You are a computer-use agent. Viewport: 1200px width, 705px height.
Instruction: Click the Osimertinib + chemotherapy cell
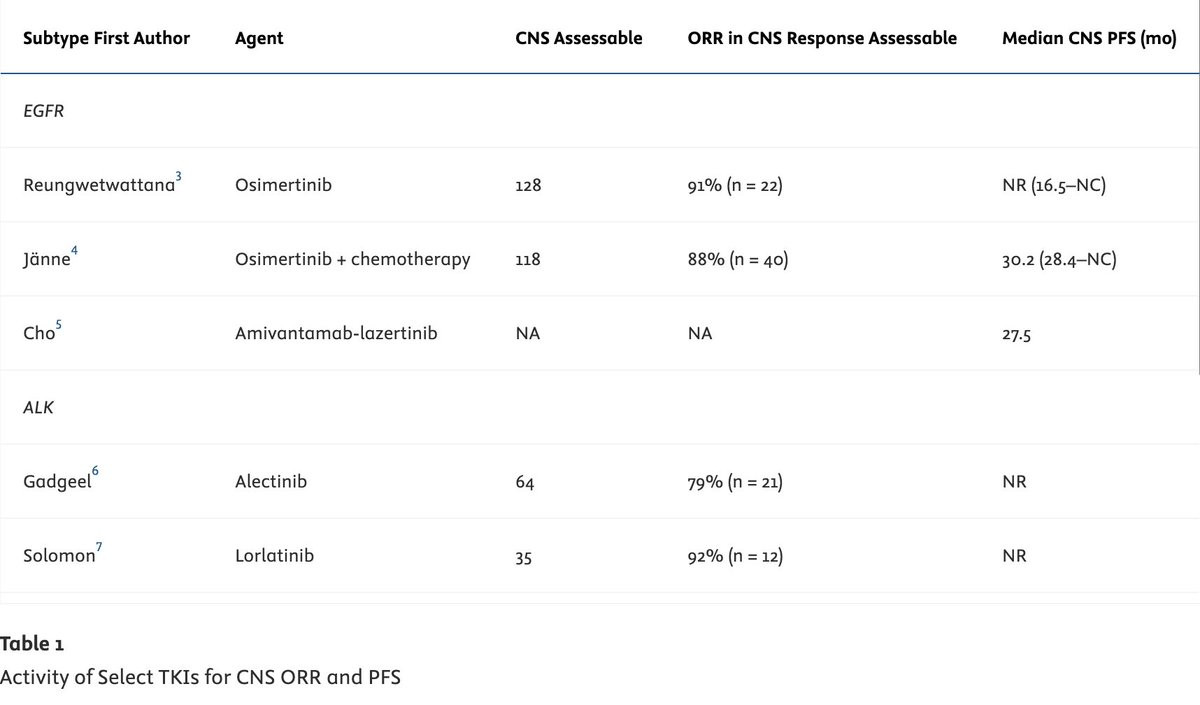point(352,259)
